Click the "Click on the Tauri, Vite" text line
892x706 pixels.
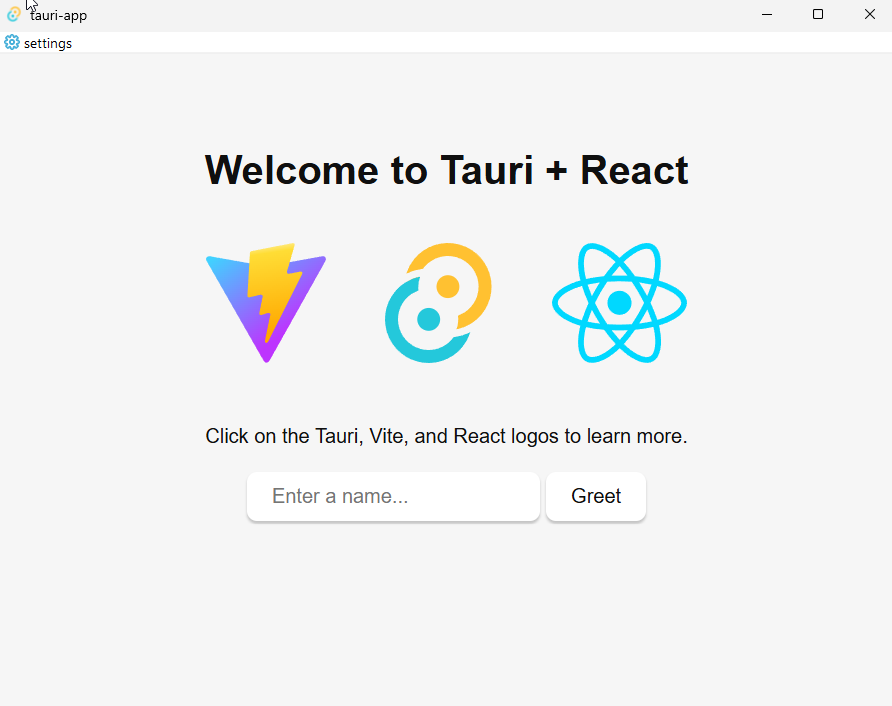click(447, 436)
